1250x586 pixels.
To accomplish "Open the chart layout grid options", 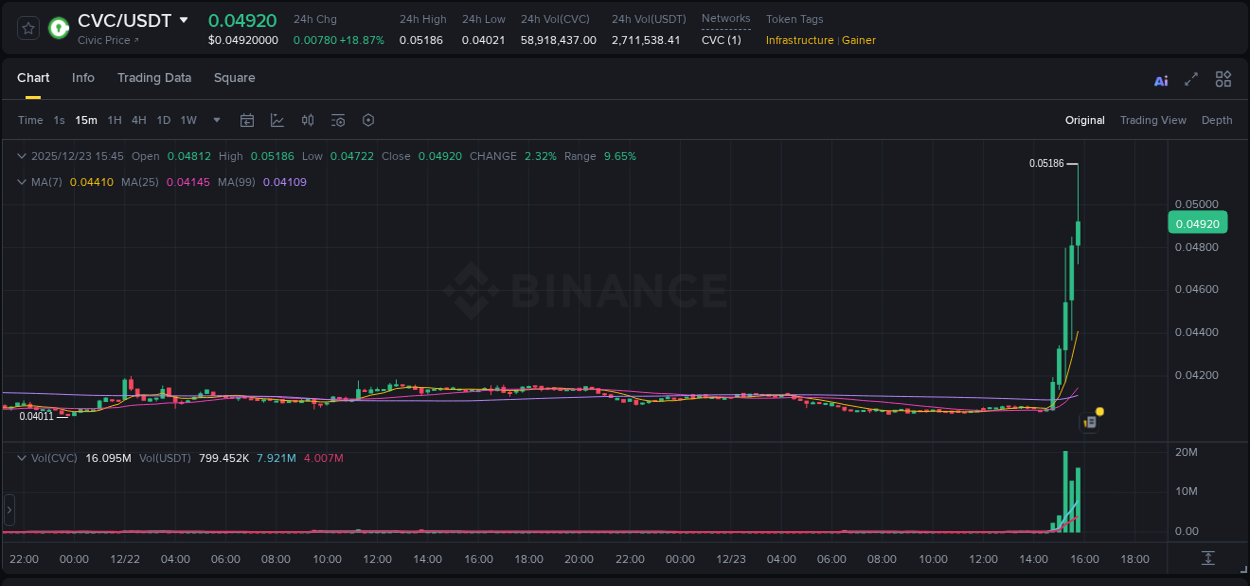I will 1223,79.
